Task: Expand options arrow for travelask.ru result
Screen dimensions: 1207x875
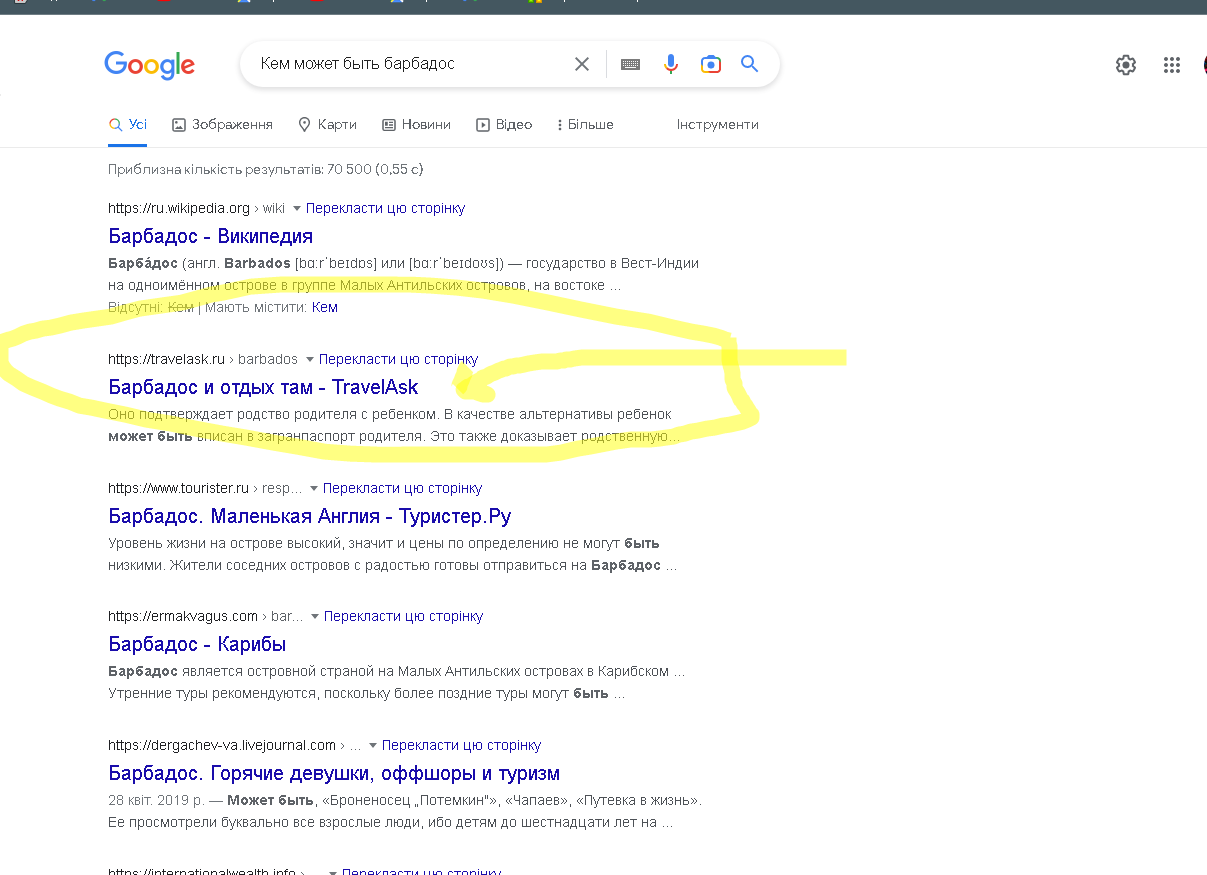Action: [x=309, y=360]
